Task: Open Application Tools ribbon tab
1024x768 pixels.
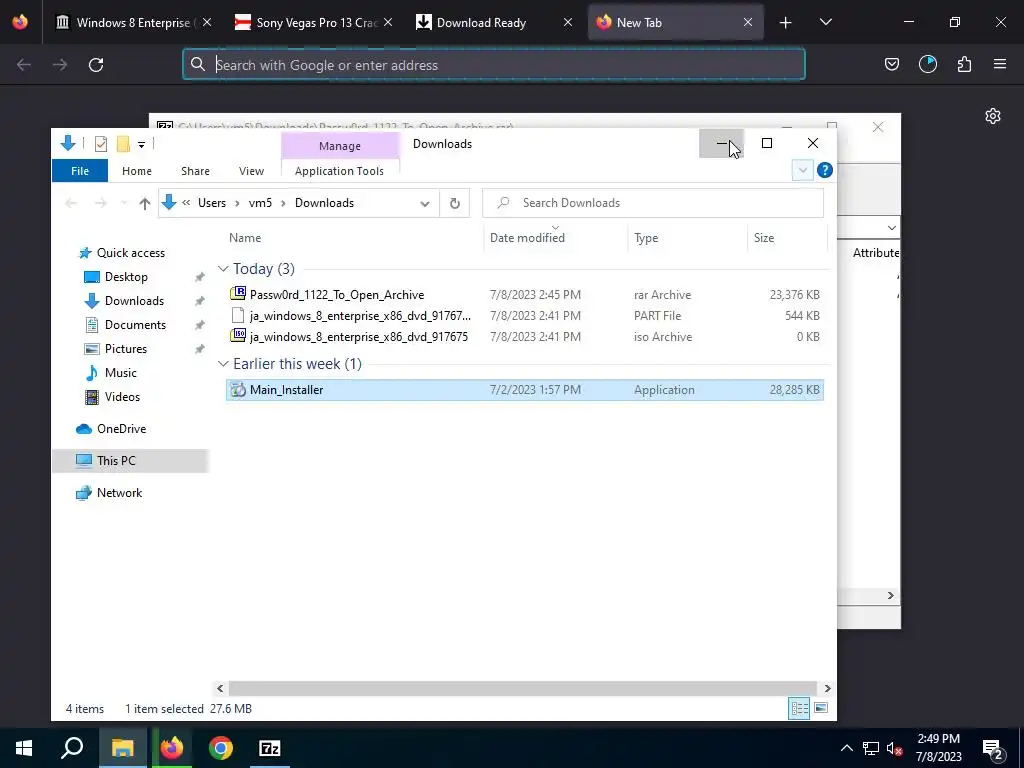Action: coord(340,171)
